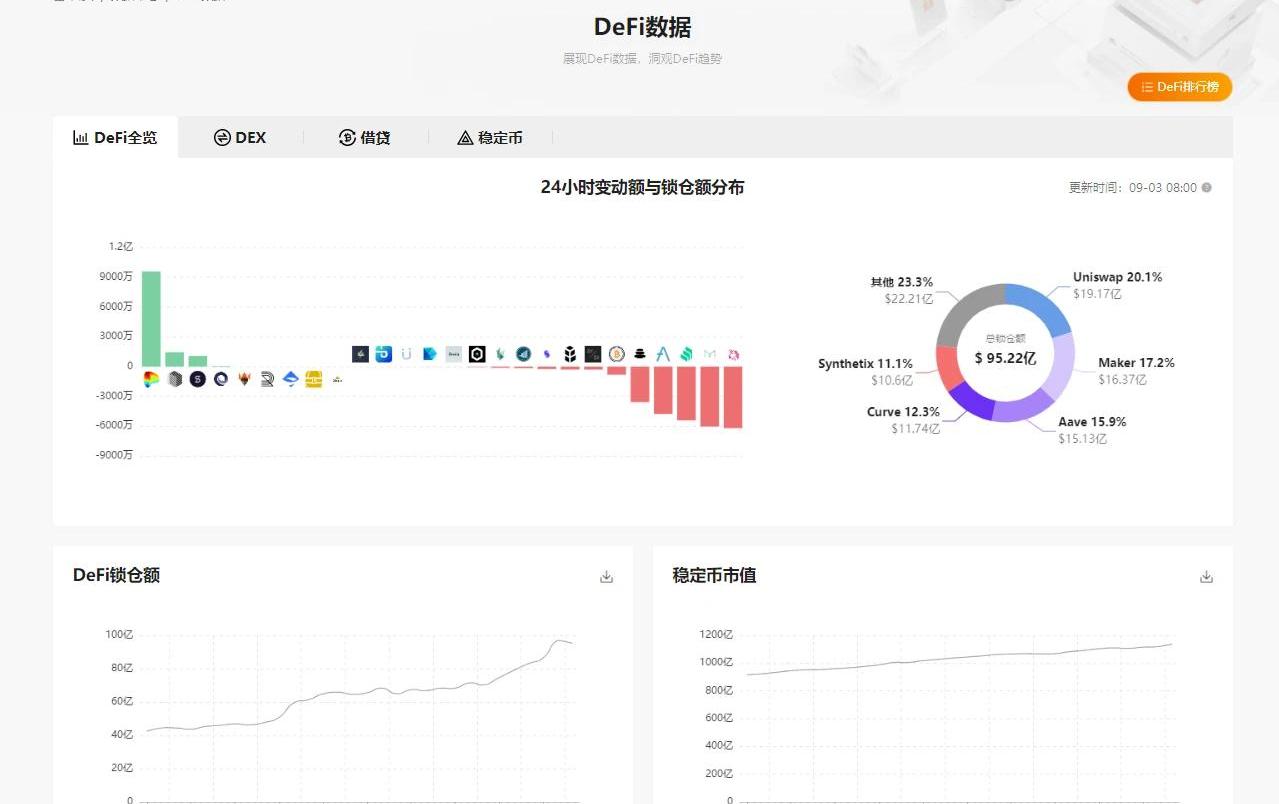The width and height of the screenshot is (1279, 804).
Task: Click the Curve 12.3% label
Action: (903, 412)
